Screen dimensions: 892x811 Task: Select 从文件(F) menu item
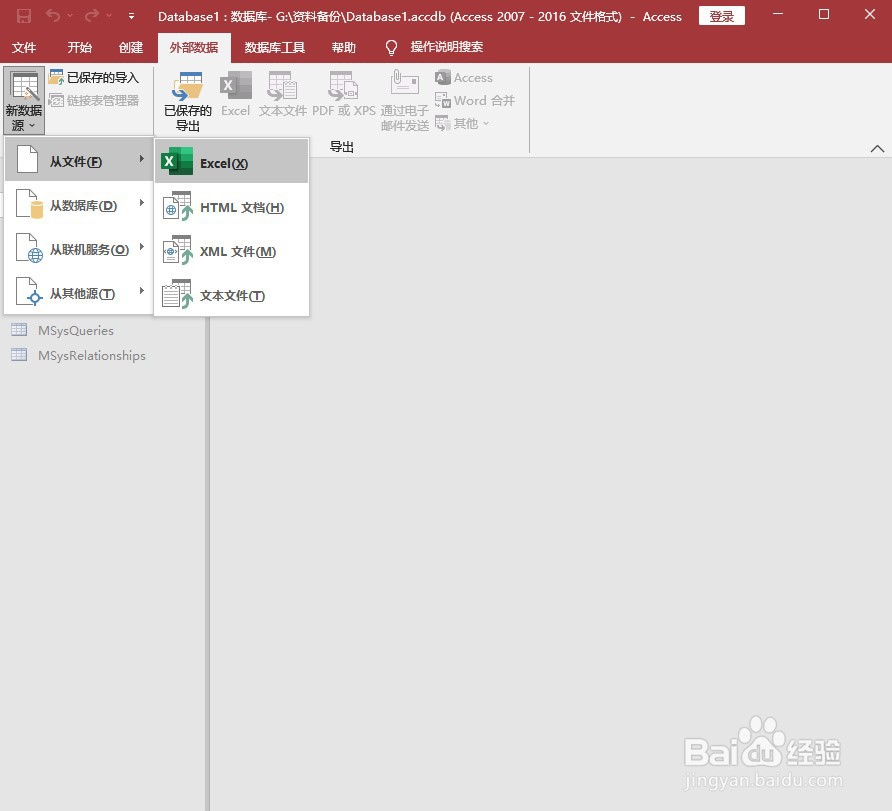79,161
